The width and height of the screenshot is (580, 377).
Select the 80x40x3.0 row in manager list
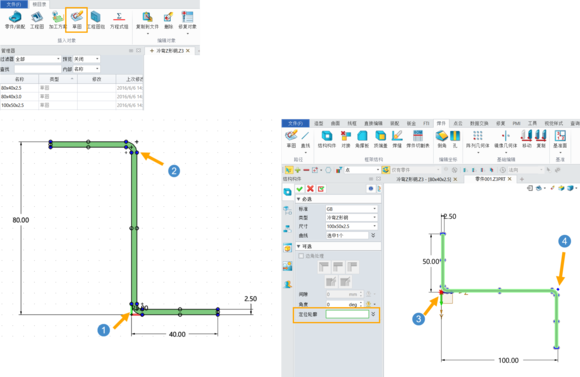coord(71,96)
